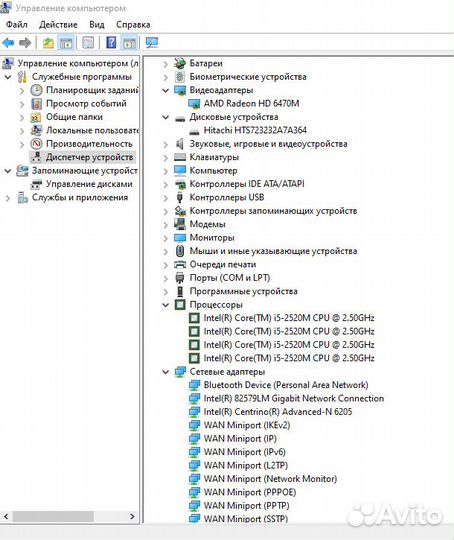454x540 pixels.
Task: Click the Биометрические устройства fingerprint icon
Action: [x=180, y=77]
